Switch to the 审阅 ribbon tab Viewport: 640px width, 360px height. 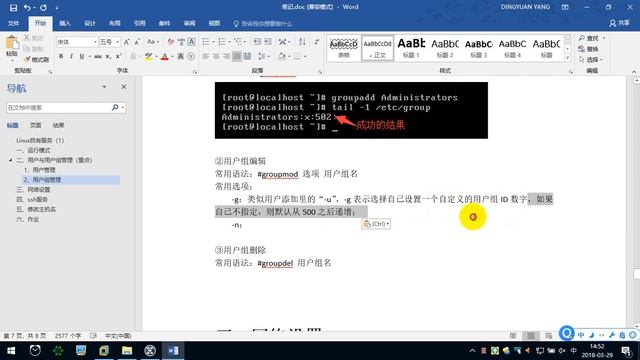click(x=189, y=23)
